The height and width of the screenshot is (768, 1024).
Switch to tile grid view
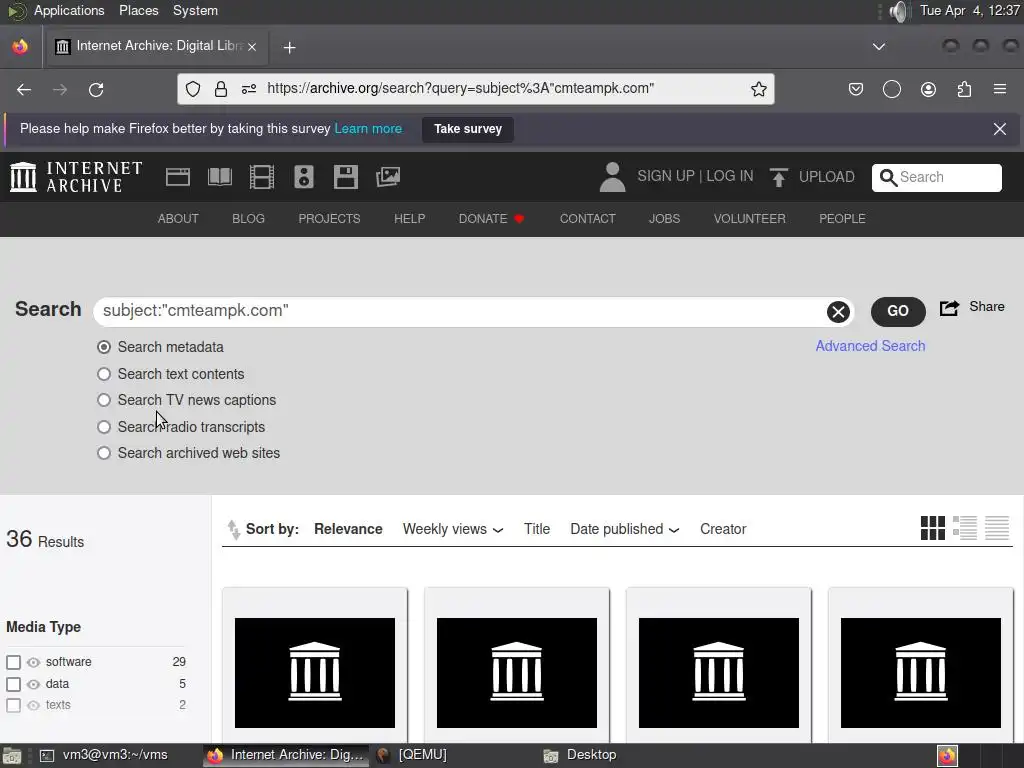pos(933,528)
